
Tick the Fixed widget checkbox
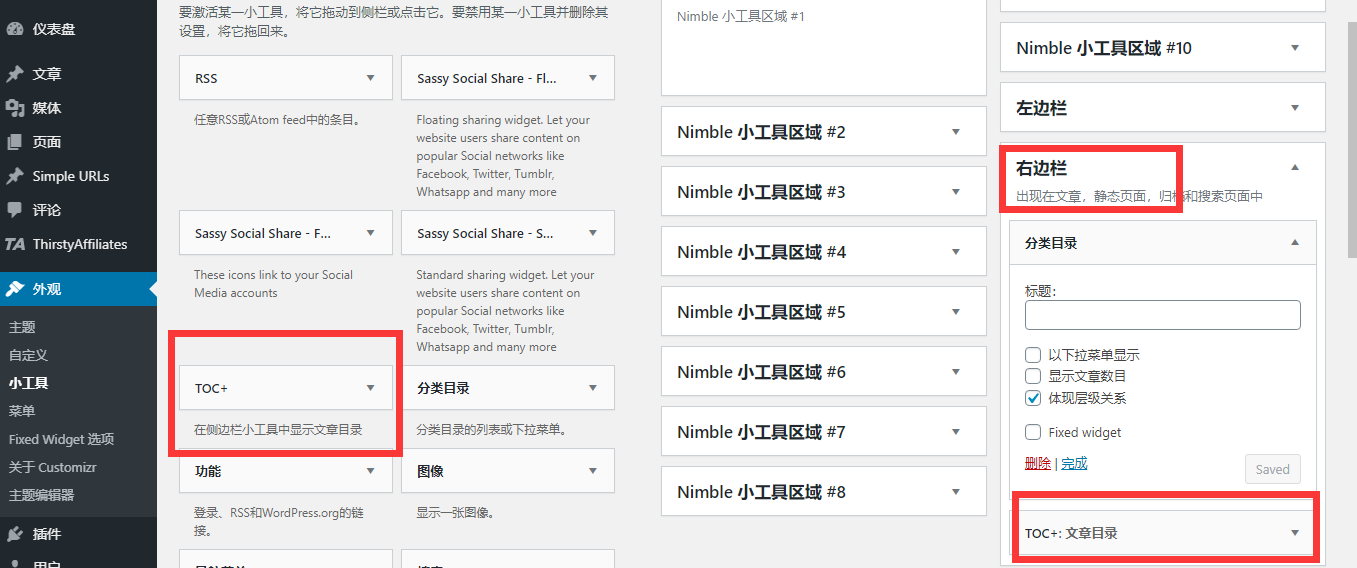pyautogui.click(x=1033, y=433)
